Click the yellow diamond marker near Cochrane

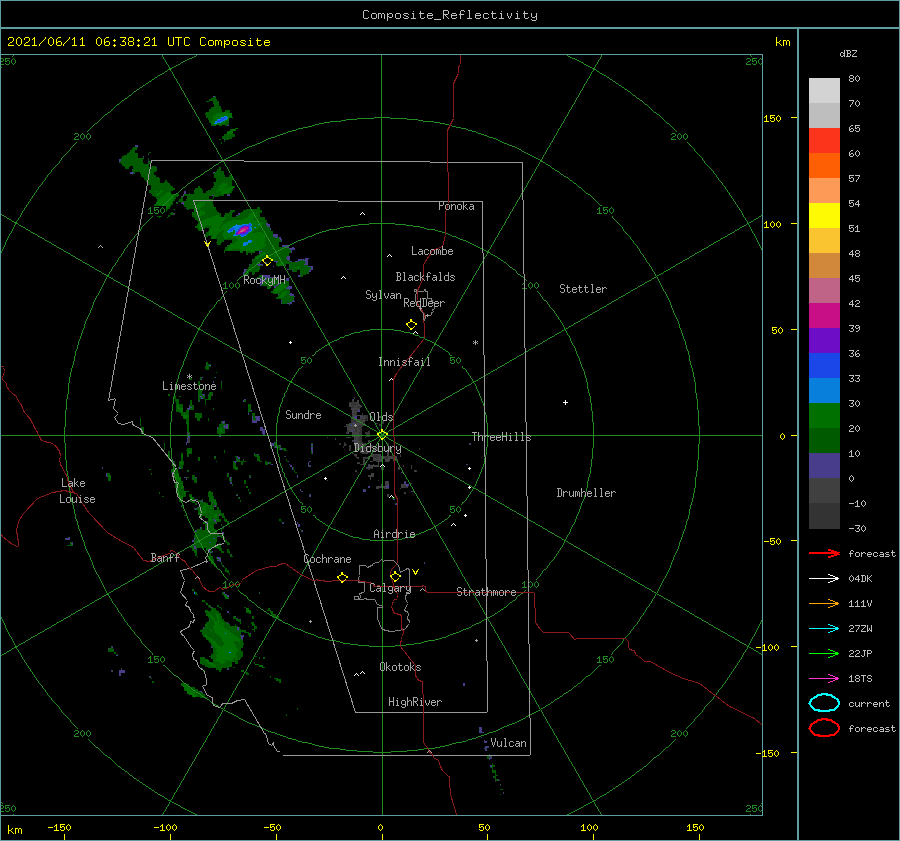[342, 577]
